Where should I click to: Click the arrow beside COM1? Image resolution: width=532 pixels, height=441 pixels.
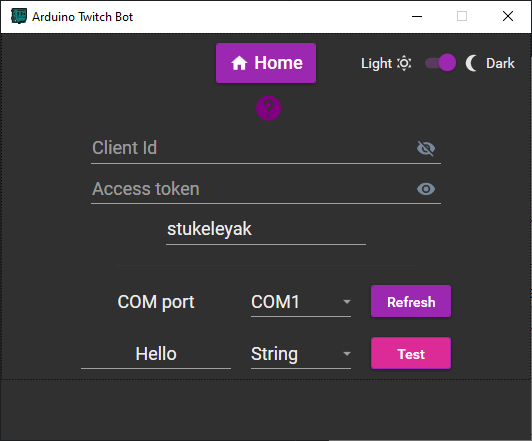coord(346,302)
